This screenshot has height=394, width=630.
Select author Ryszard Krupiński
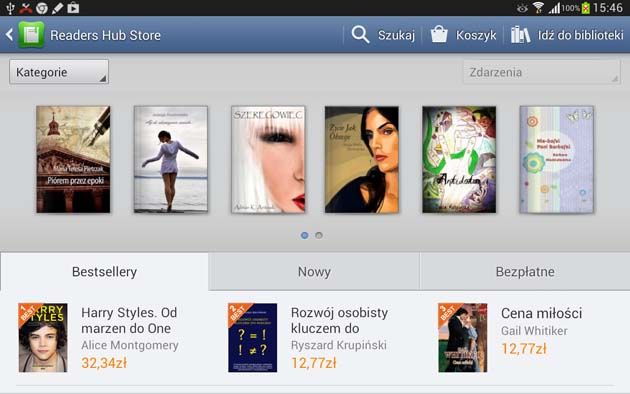click(339, 345)
